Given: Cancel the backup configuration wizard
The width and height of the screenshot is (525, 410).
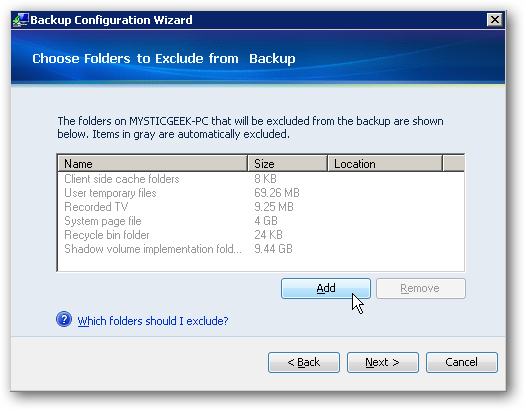Looking at the screenshot, I should pos(462,362).
